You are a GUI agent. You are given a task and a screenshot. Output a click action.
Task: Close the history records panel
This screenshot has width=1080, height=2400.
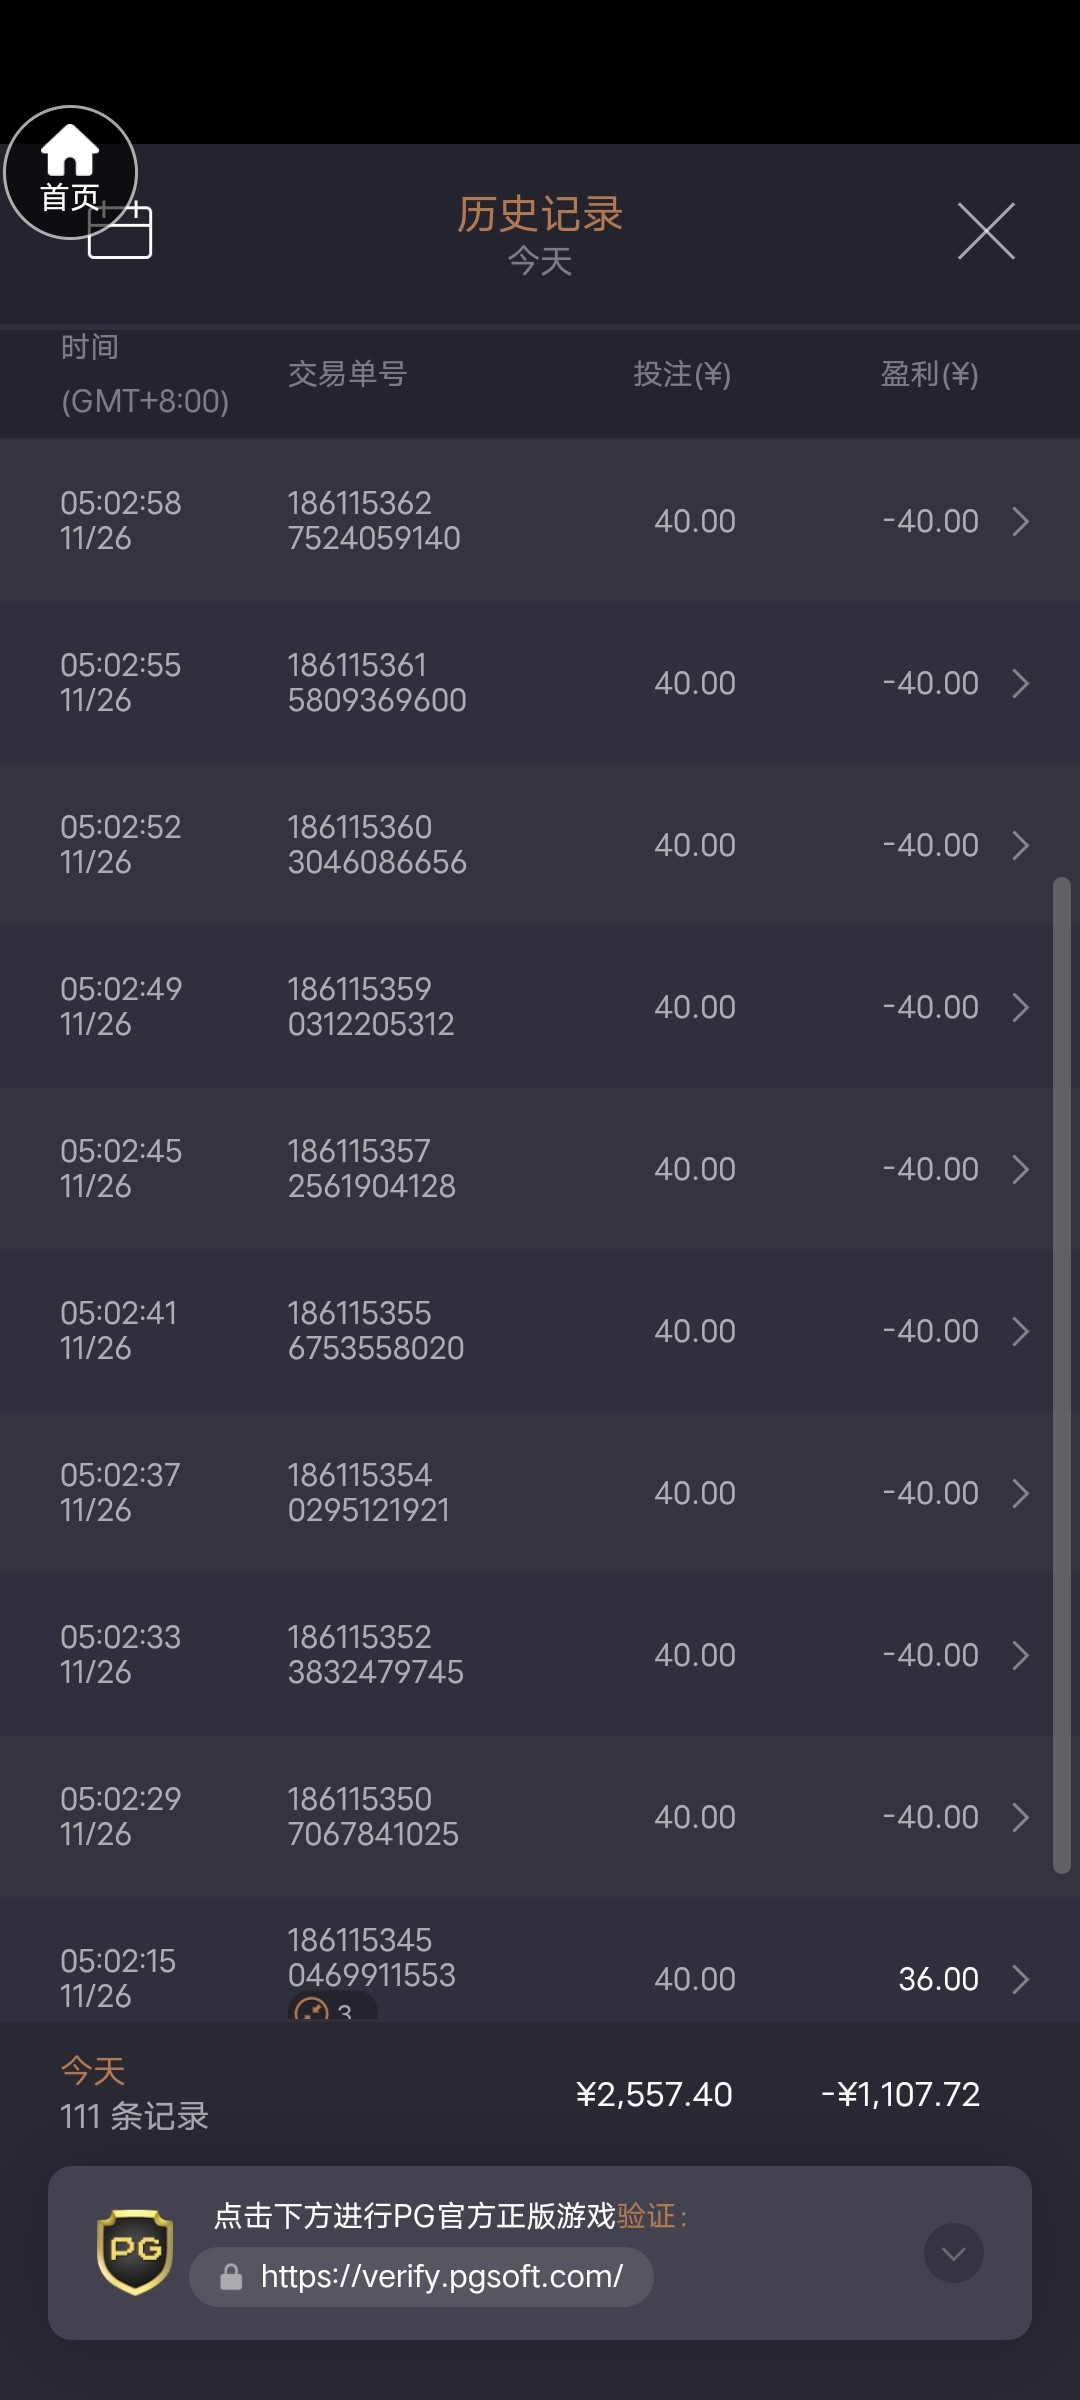[x=986, y=231]
